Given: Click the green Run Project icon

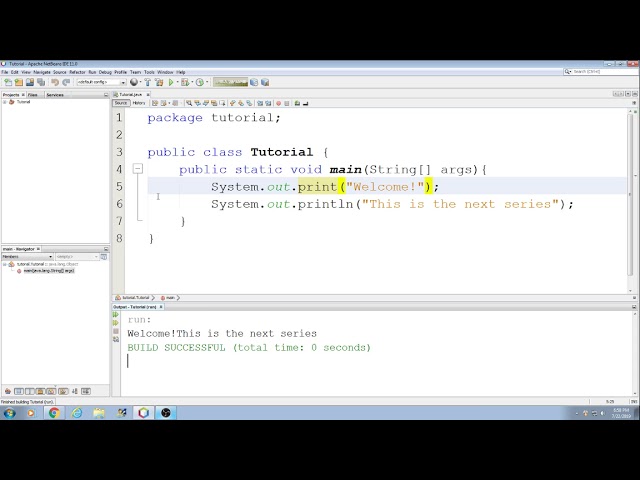Looking at the screenshot, I should tap(171, 82).
